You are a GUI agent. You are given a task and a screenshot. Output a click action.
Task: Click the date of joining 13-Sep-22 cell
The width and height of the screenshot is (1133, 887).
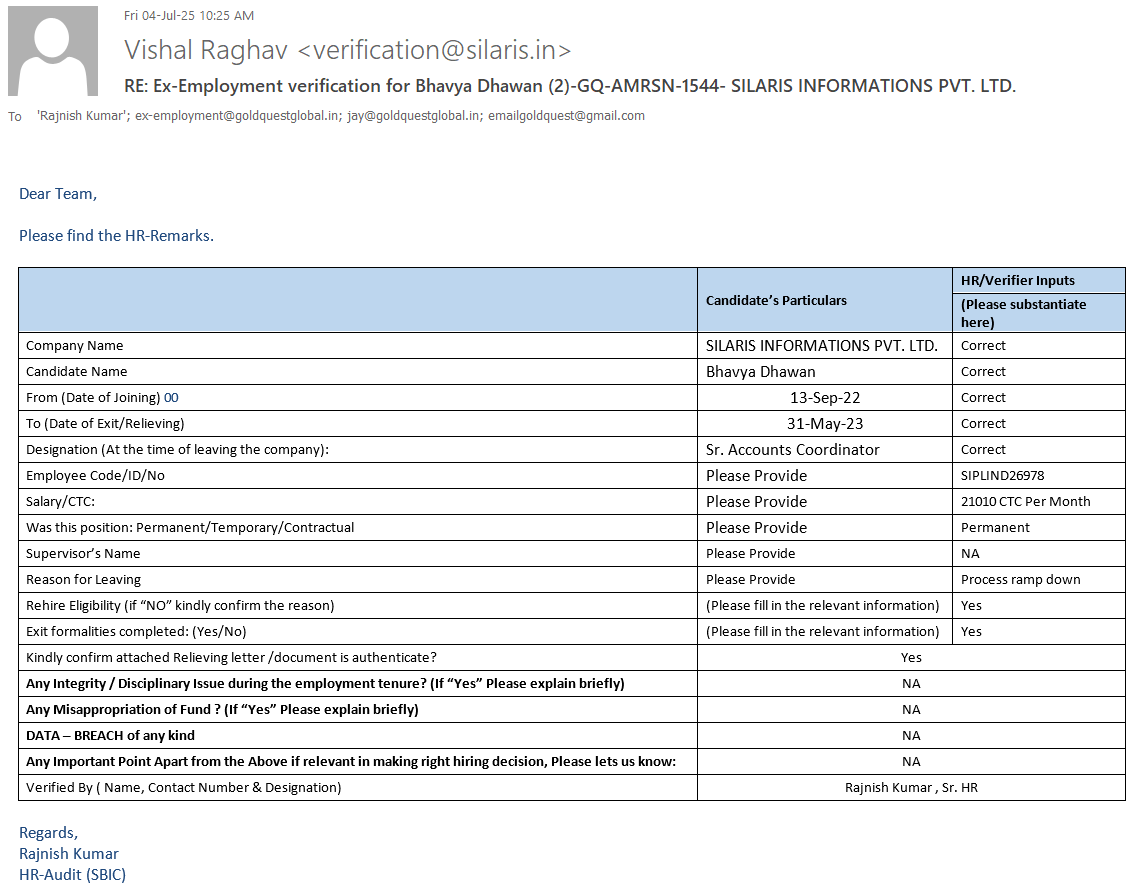[824, 398]
